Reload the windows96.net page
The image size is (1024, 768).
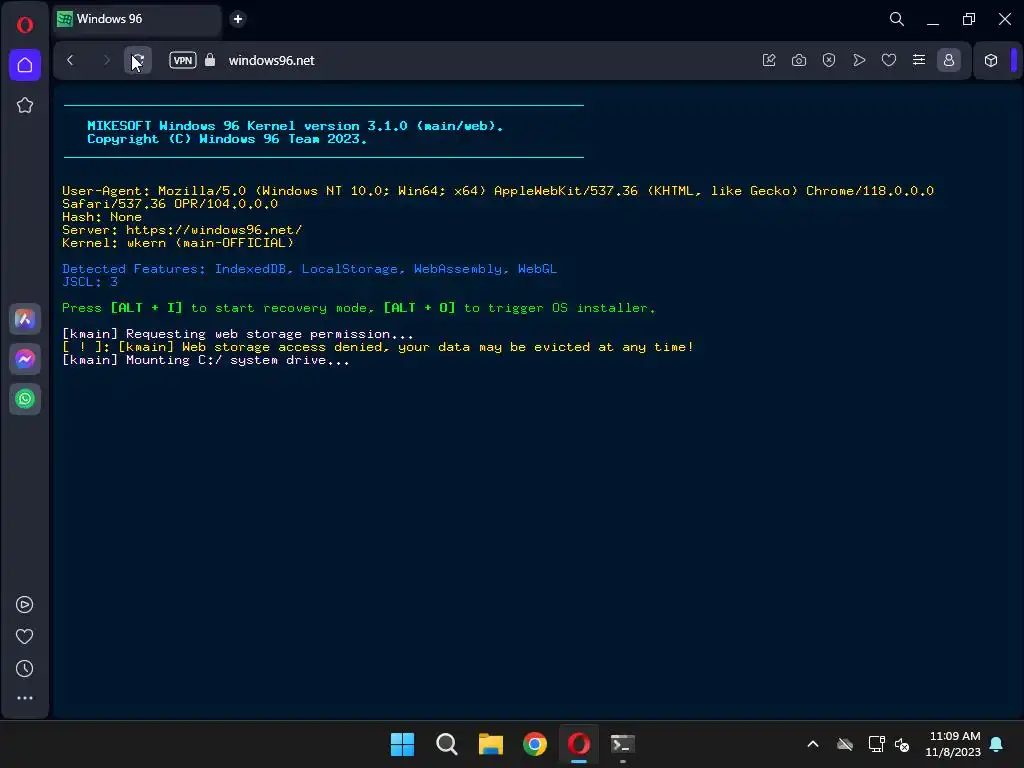(x=138, y=60)
